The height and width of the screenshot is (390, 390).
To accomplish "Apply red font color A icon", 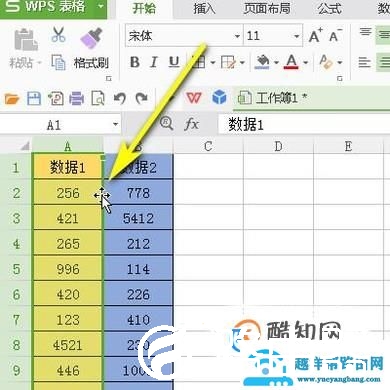I will [291, 62].
